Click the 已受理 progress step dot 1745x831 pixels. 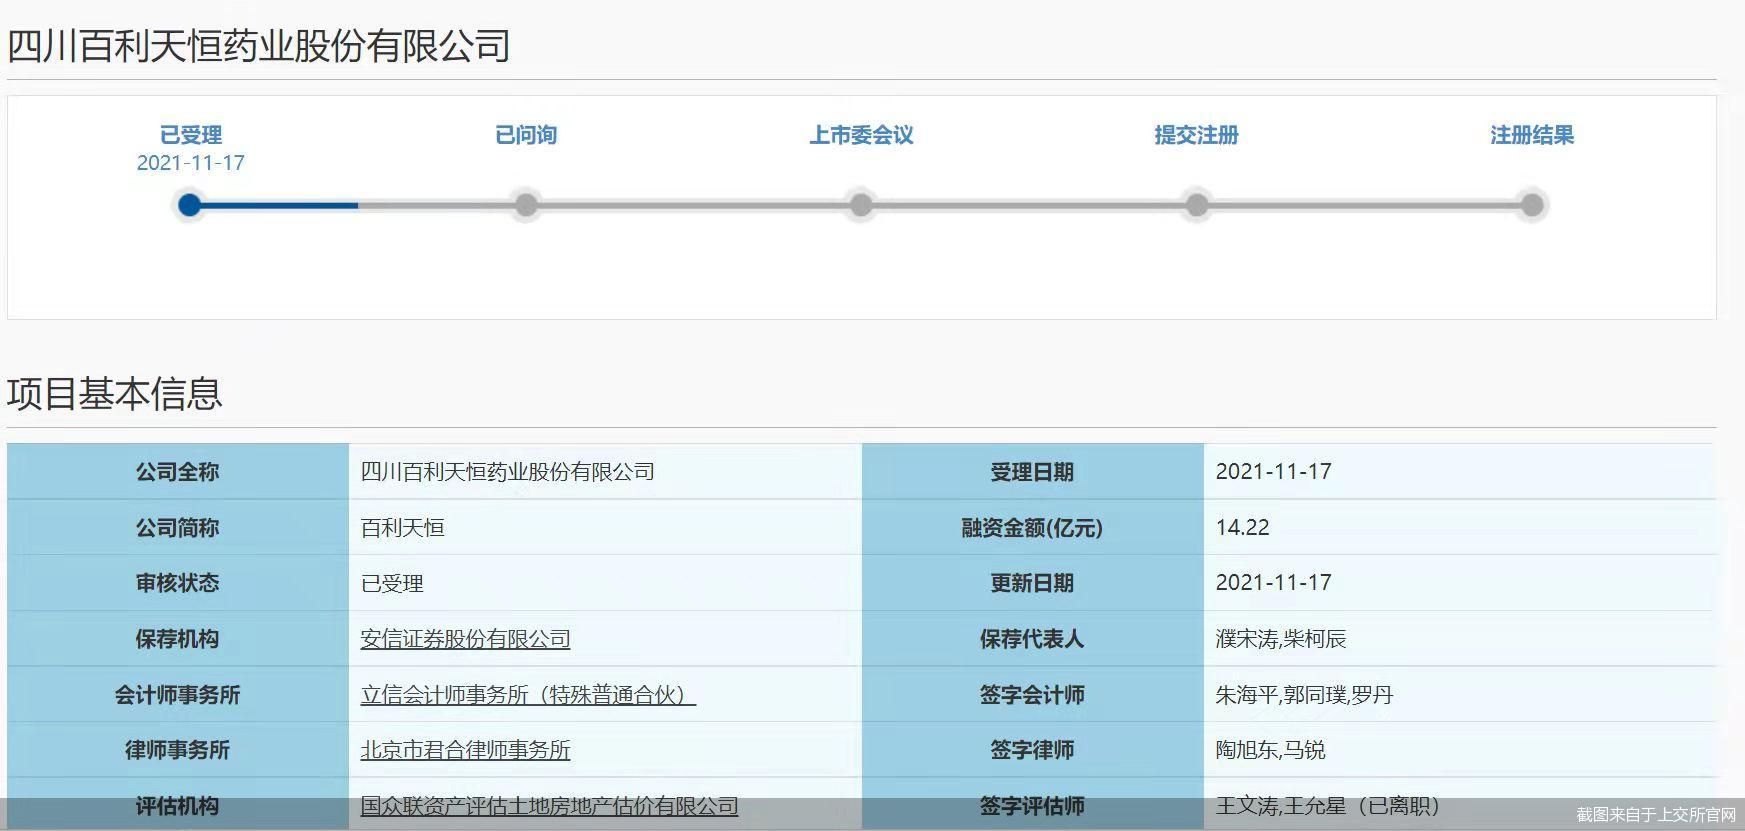click(x=190, y=206)
